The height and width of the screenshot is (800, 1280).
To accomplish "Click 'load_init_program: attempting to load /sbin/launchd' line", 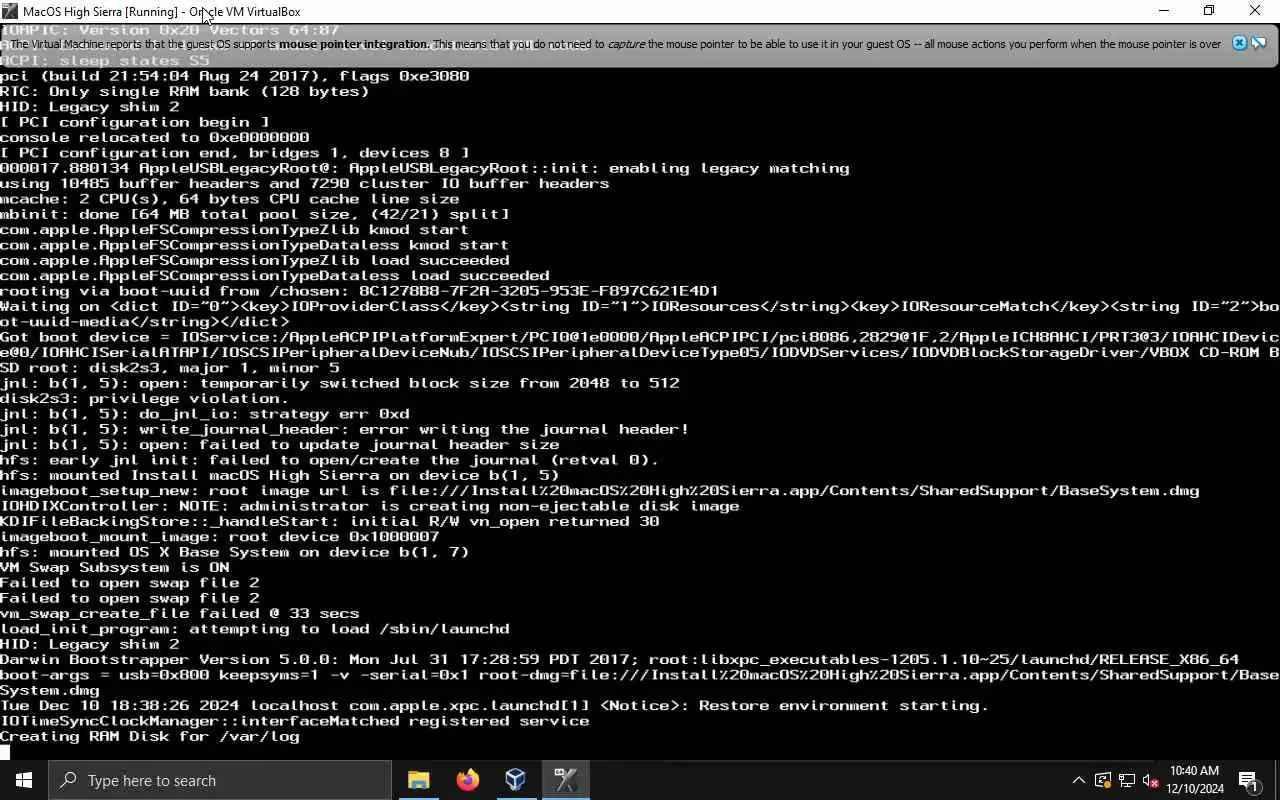I will [x=255, y=629].
